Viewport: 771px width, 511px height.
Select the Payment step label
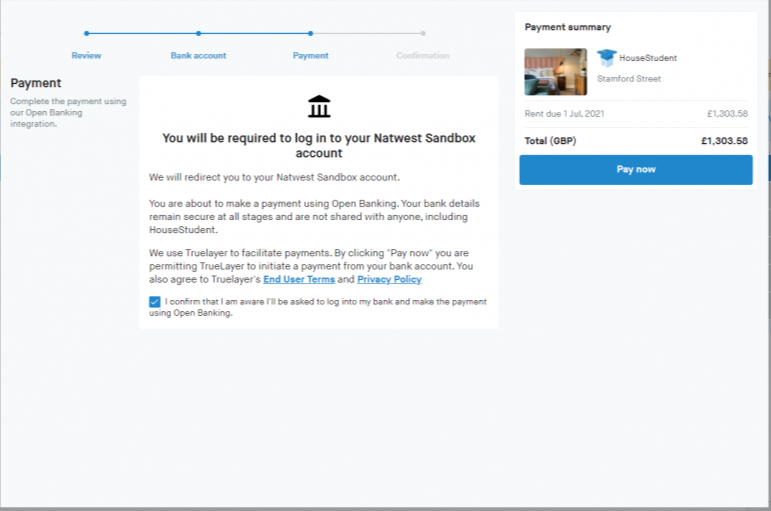(310, 56)
